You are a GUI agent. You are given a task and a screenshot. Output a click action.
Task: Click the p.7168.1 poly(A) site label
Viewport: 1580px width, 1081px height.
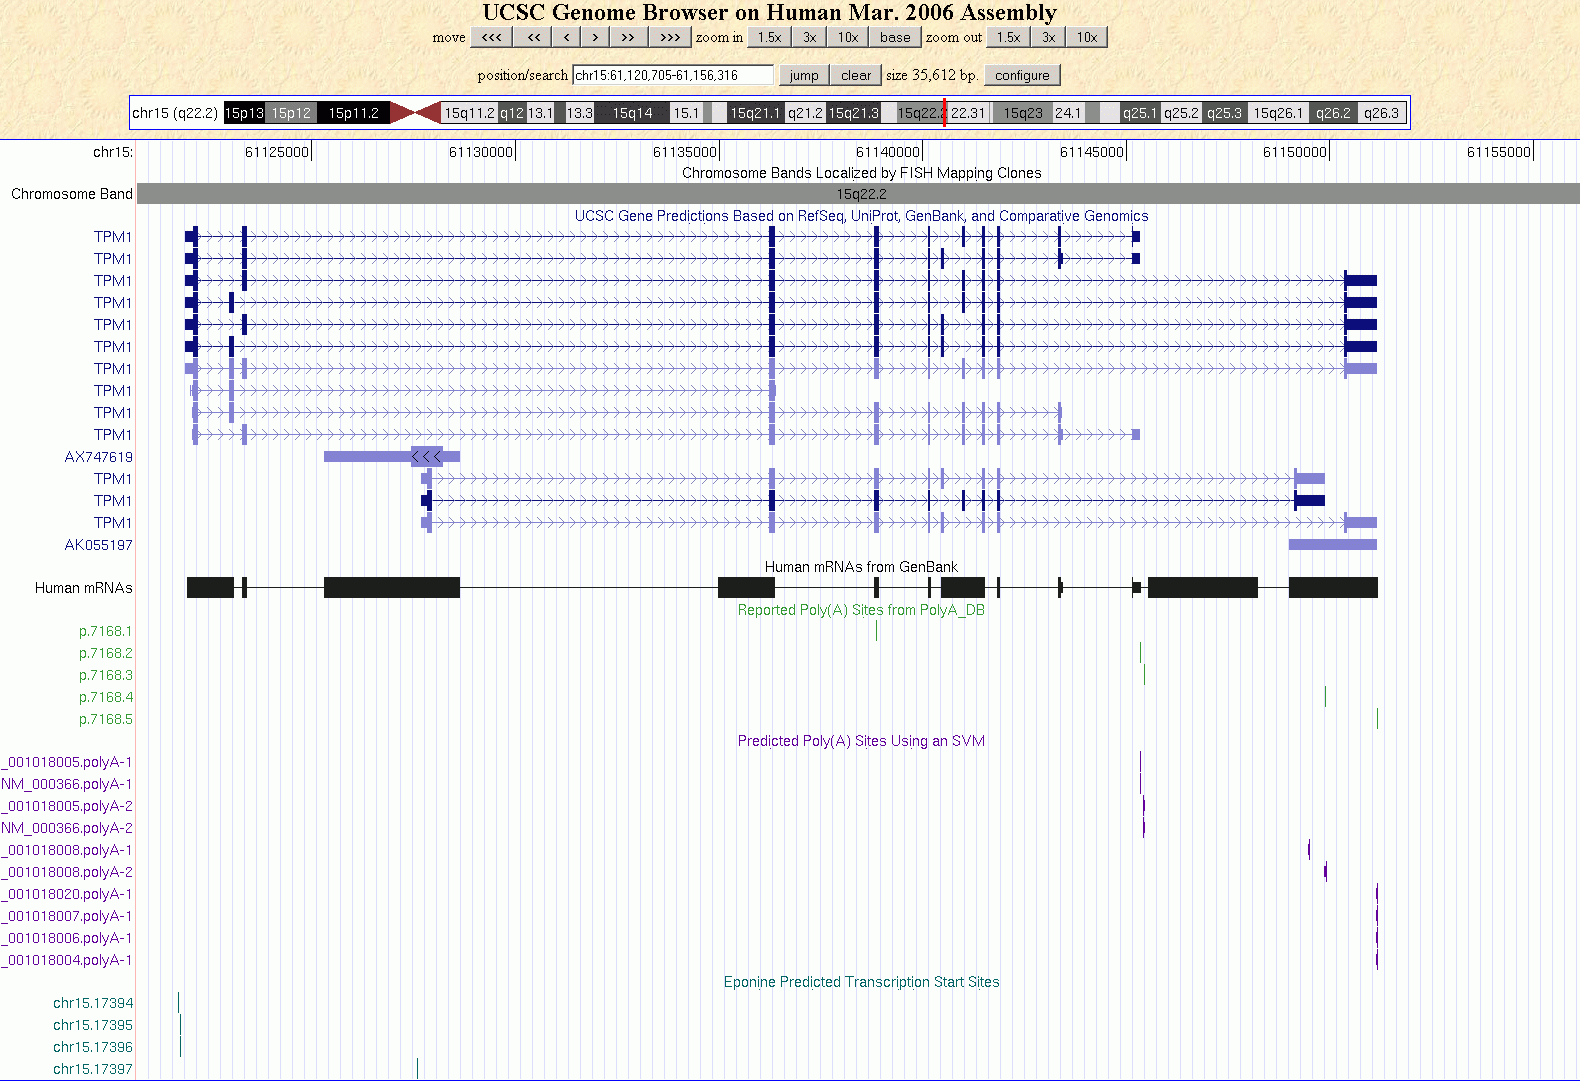(106, 631)
